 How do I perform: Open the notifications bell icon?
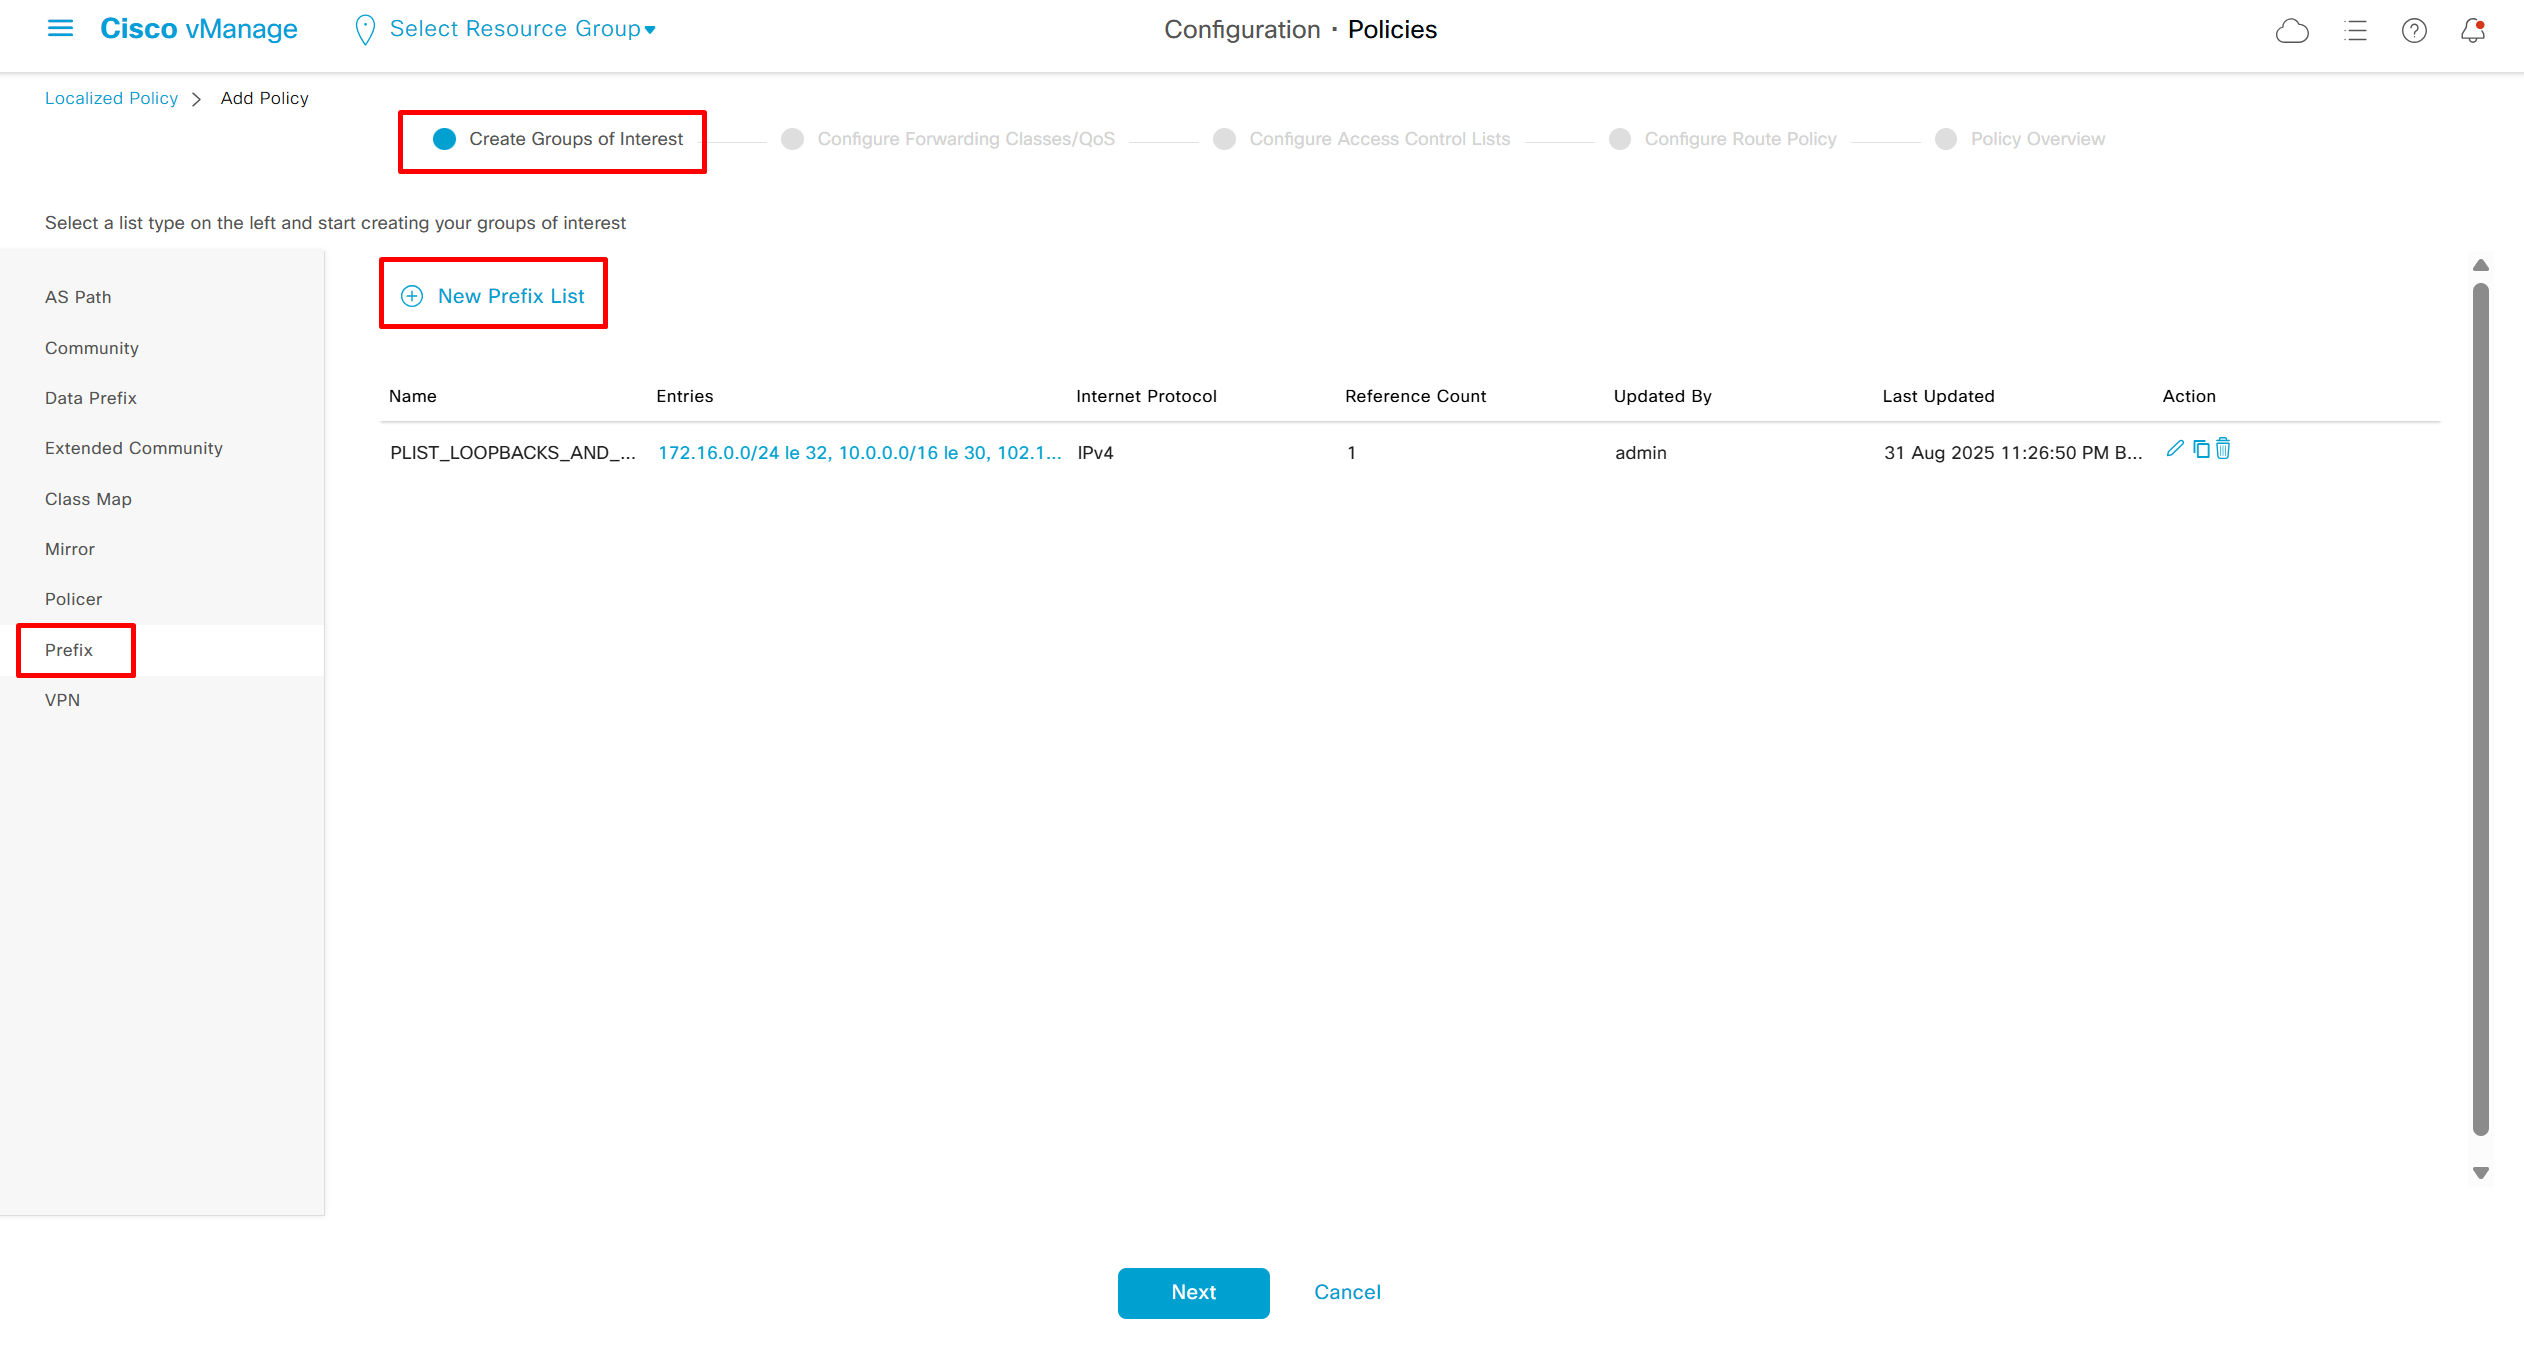(2472, 31)
